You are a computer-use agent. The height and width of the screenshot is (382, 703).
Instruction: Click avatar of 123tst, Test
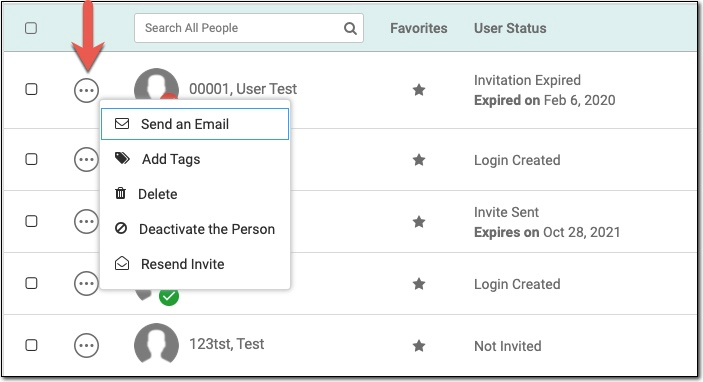tap(156, 343)
